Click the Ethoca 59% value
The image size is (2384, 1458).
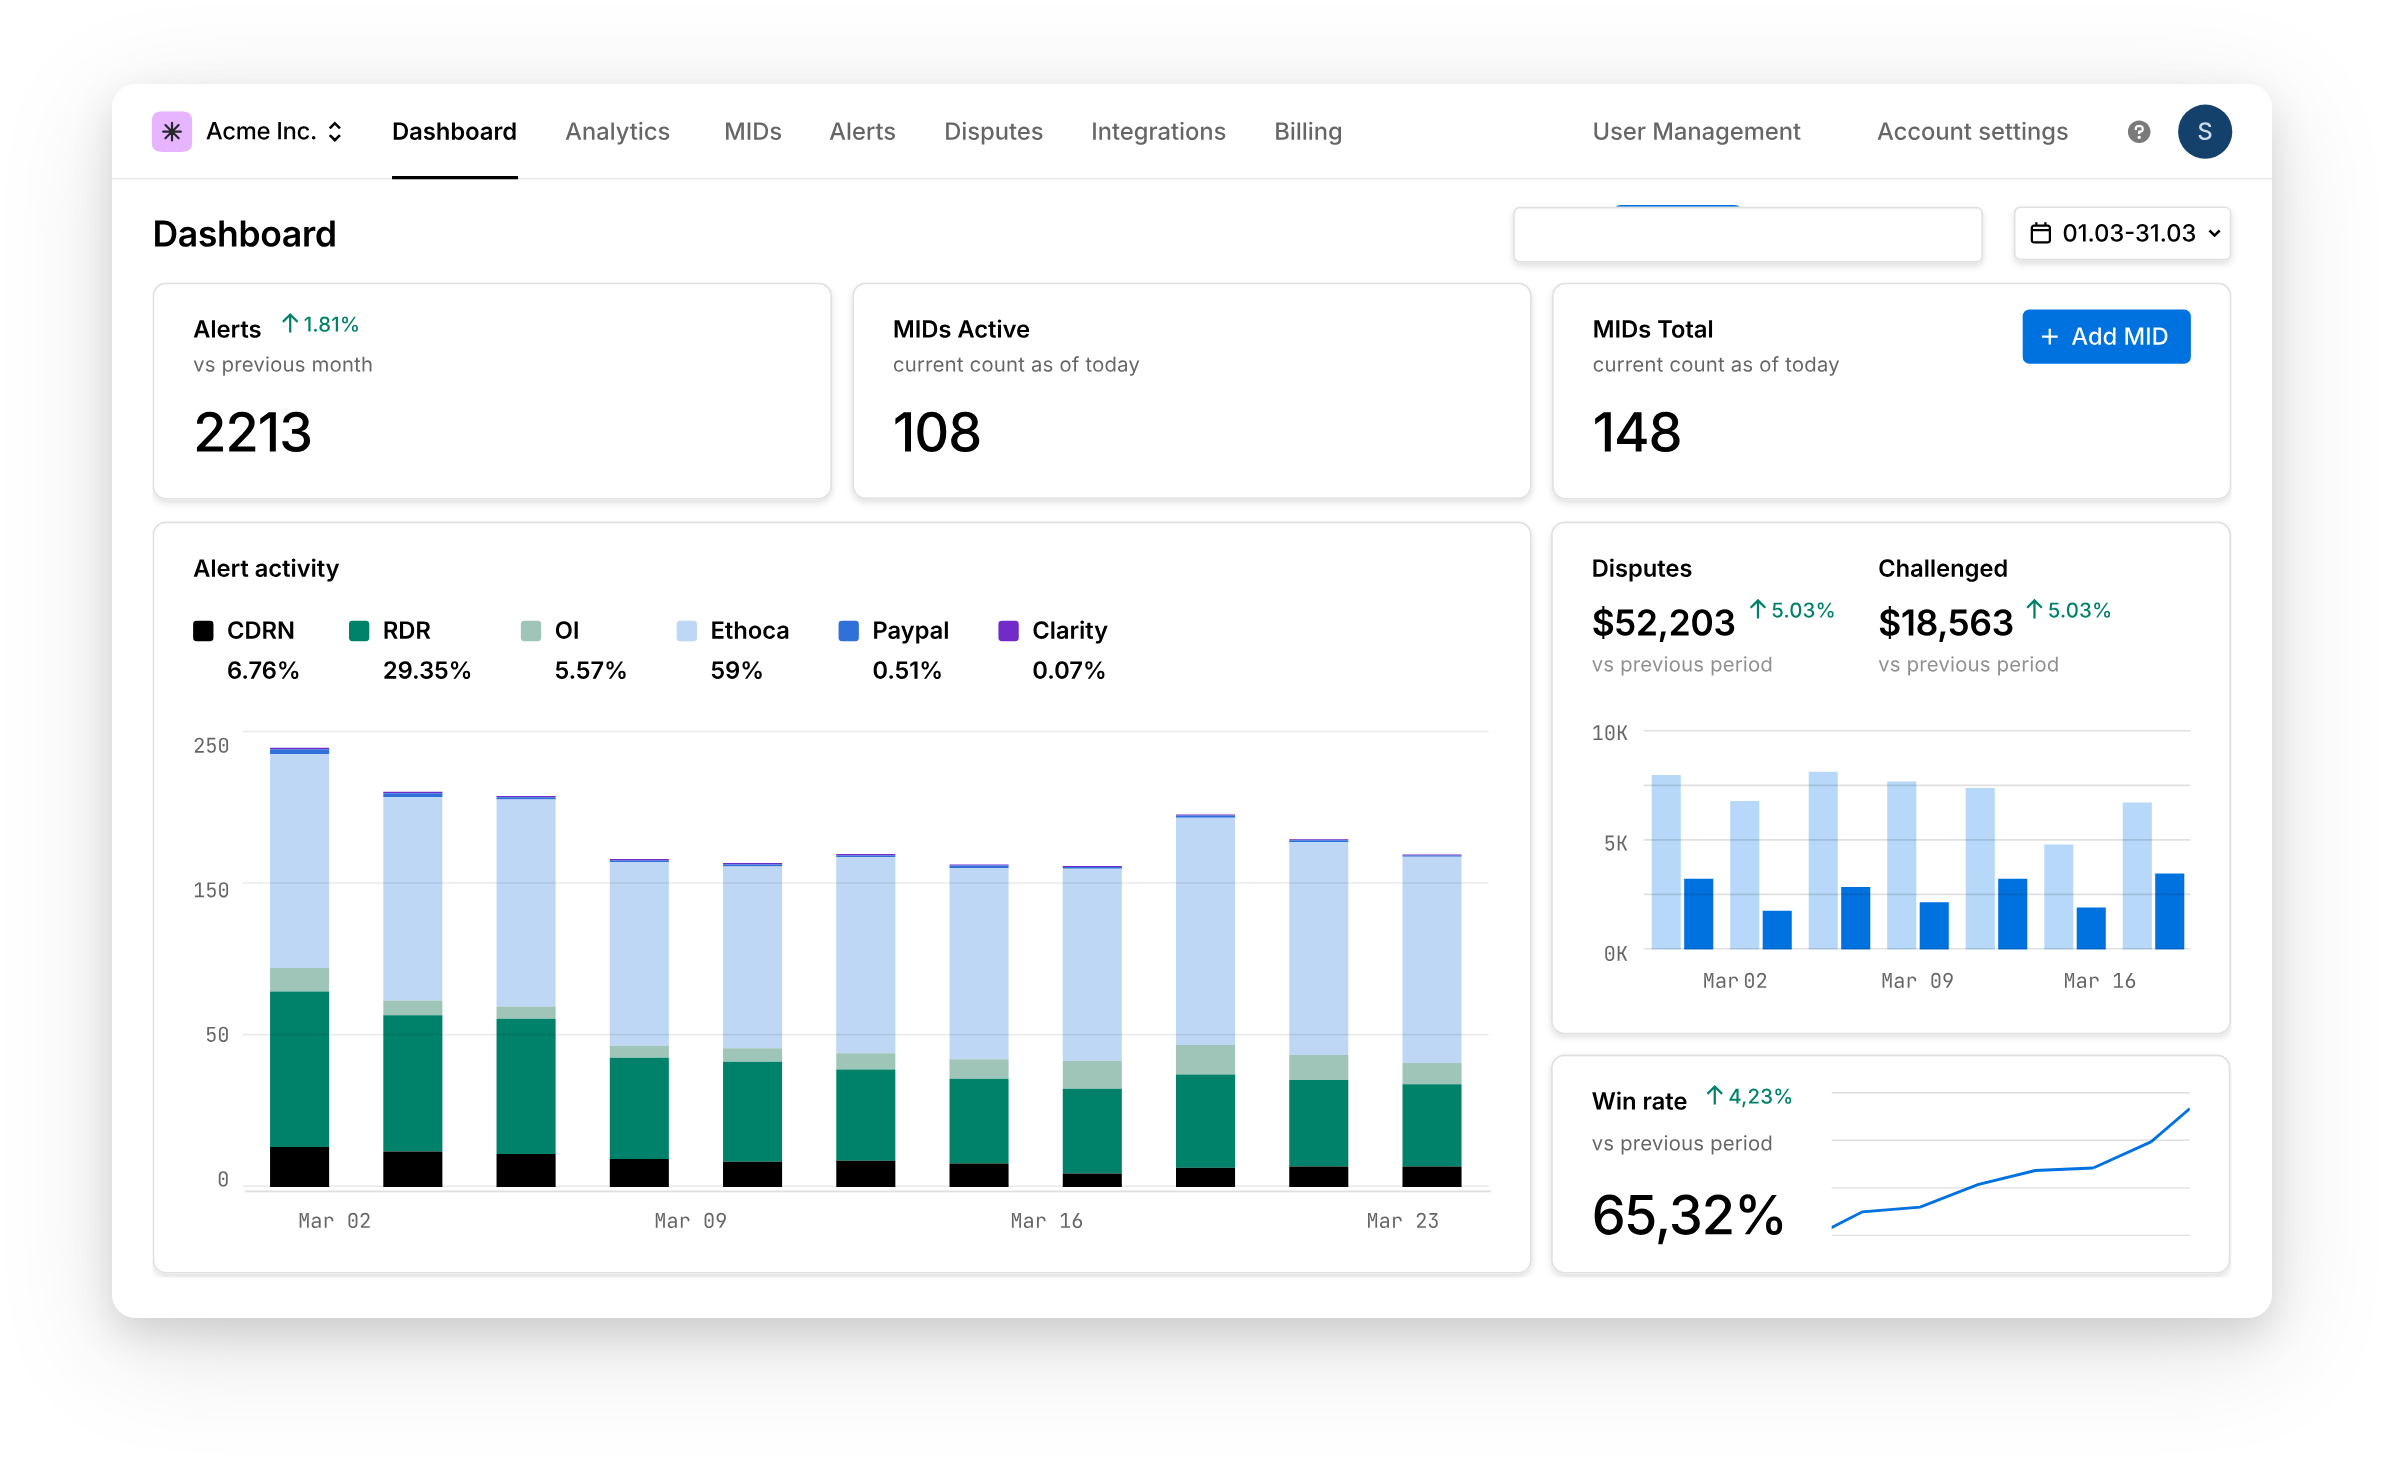tap(737, 671)
